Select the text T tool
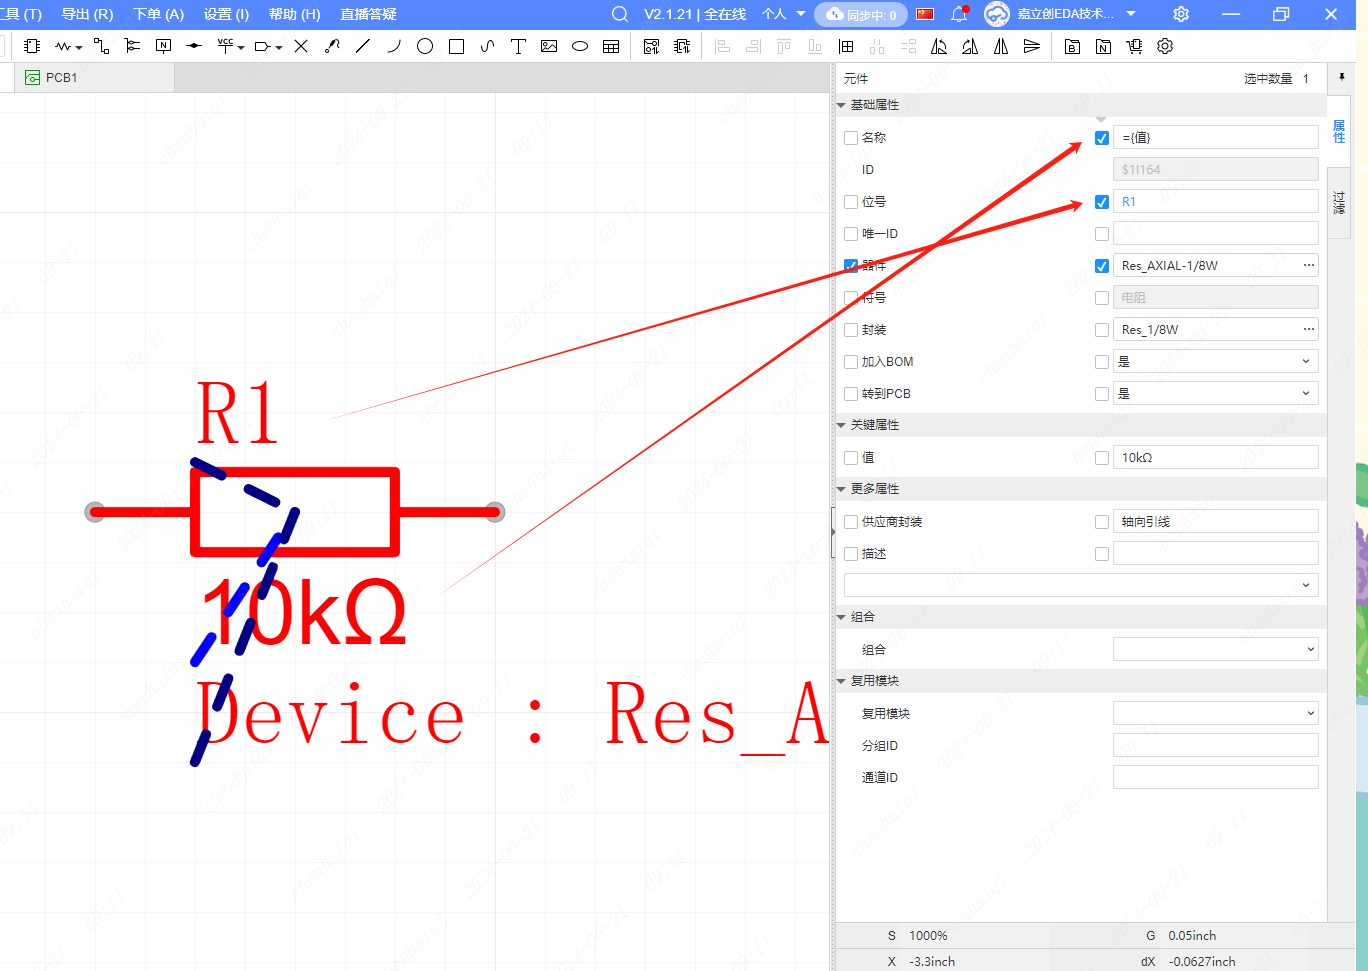Screen dimensions: 1368x971 point(518,46)
